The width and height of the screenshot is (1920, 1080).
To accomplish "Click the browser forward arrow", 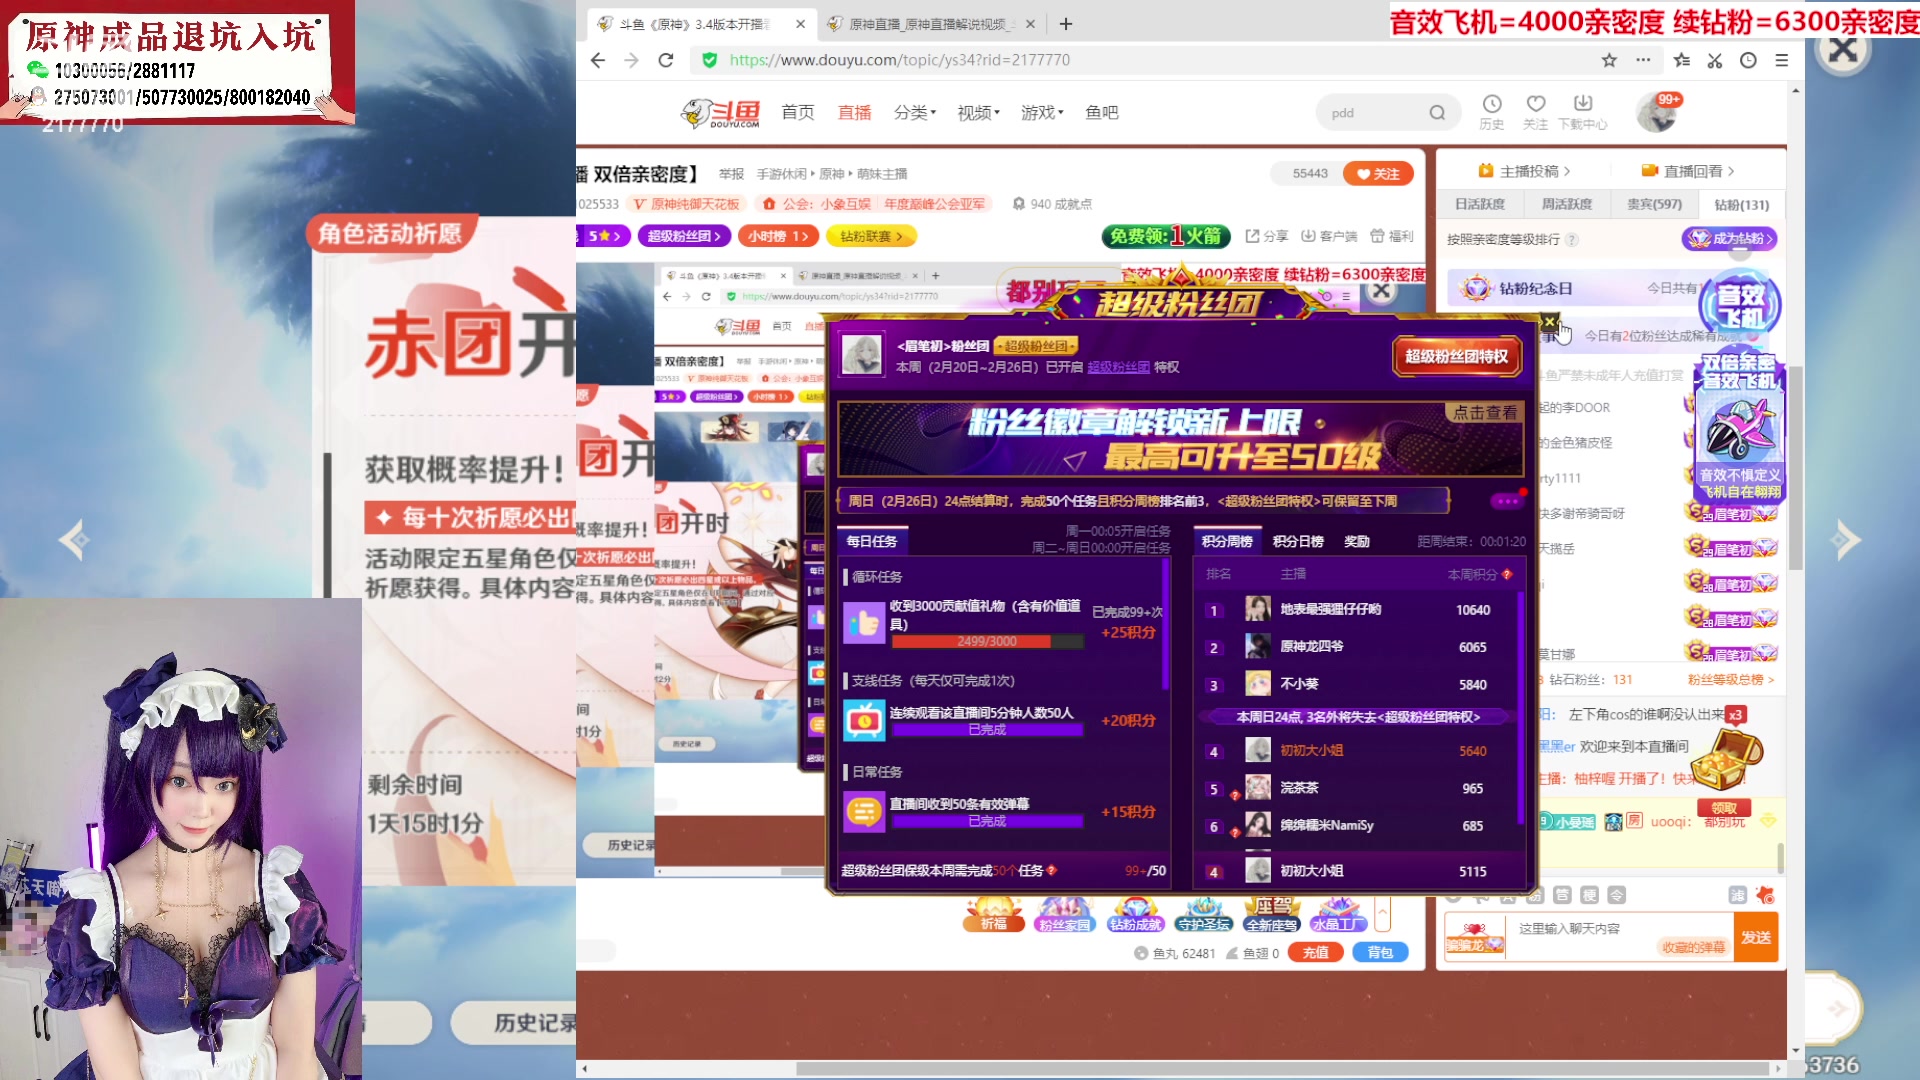I will 631,60.
